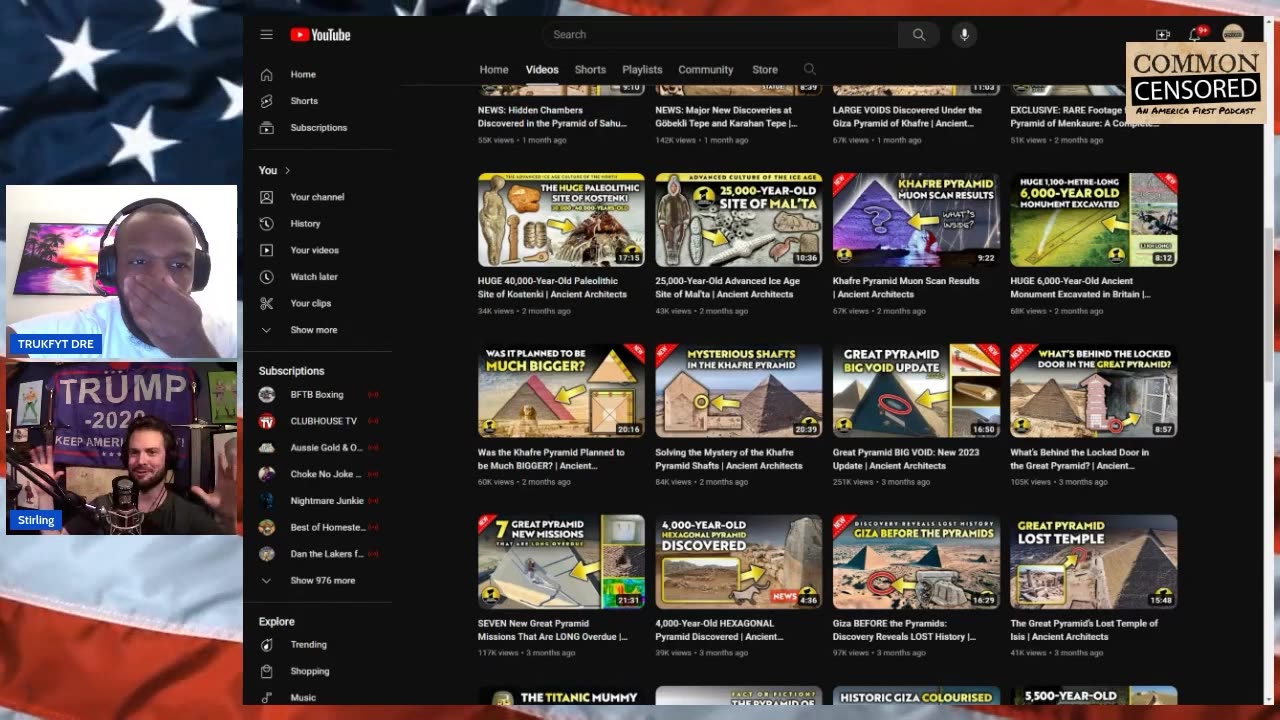
Task: Click the Search input field
Action: (x=720, y=34)
